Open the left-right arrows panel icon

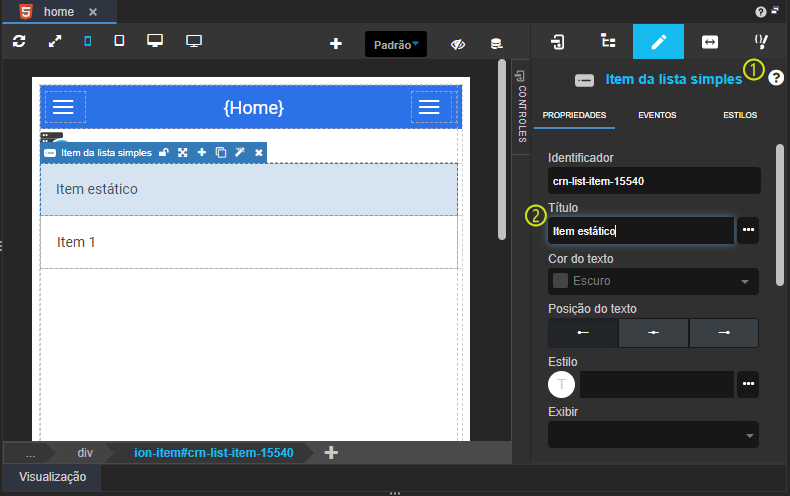(x=710, y=42)
